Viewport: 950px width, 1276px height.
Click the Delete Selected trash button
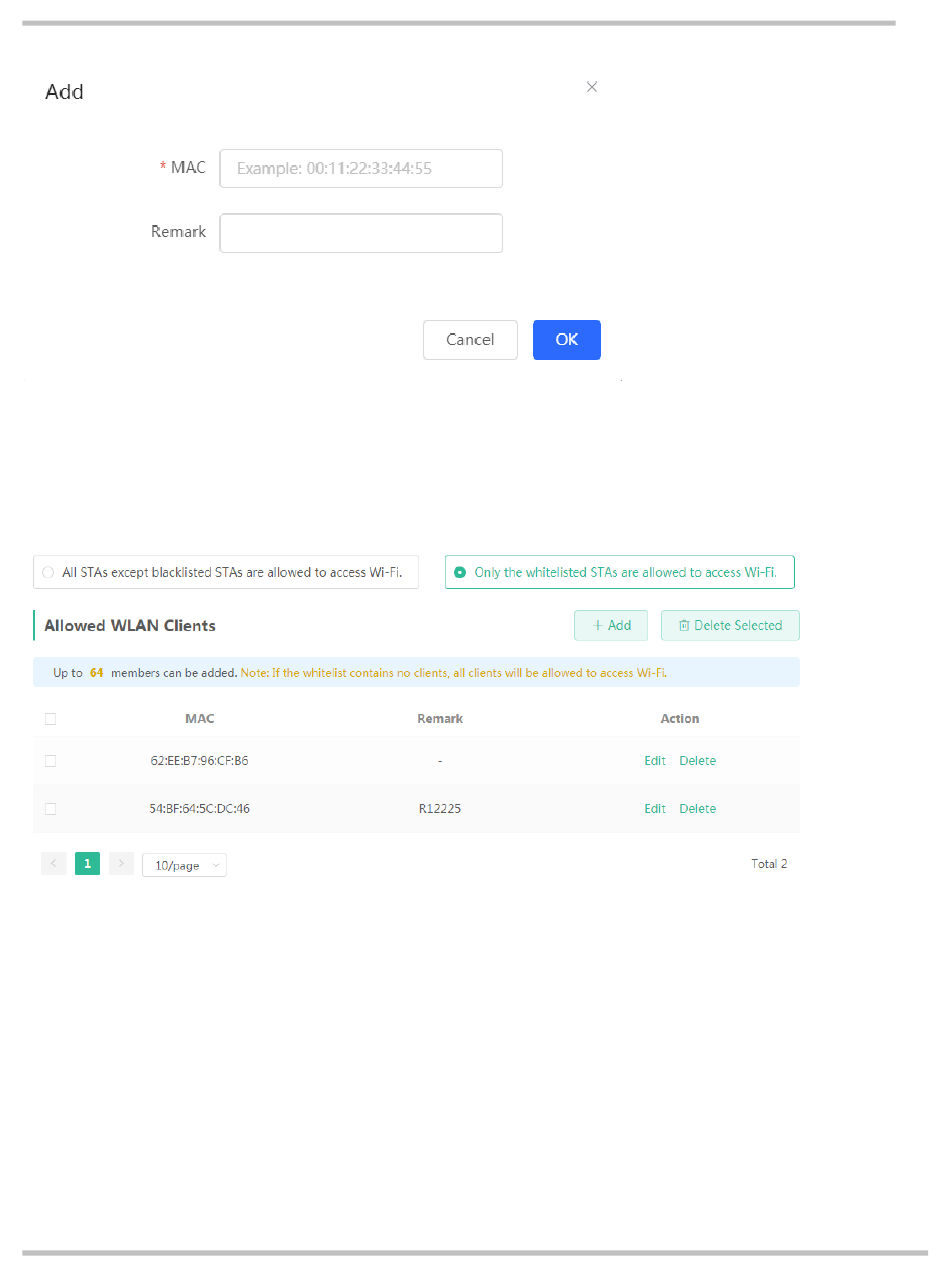pyautogui.click(x=730, y=625)
